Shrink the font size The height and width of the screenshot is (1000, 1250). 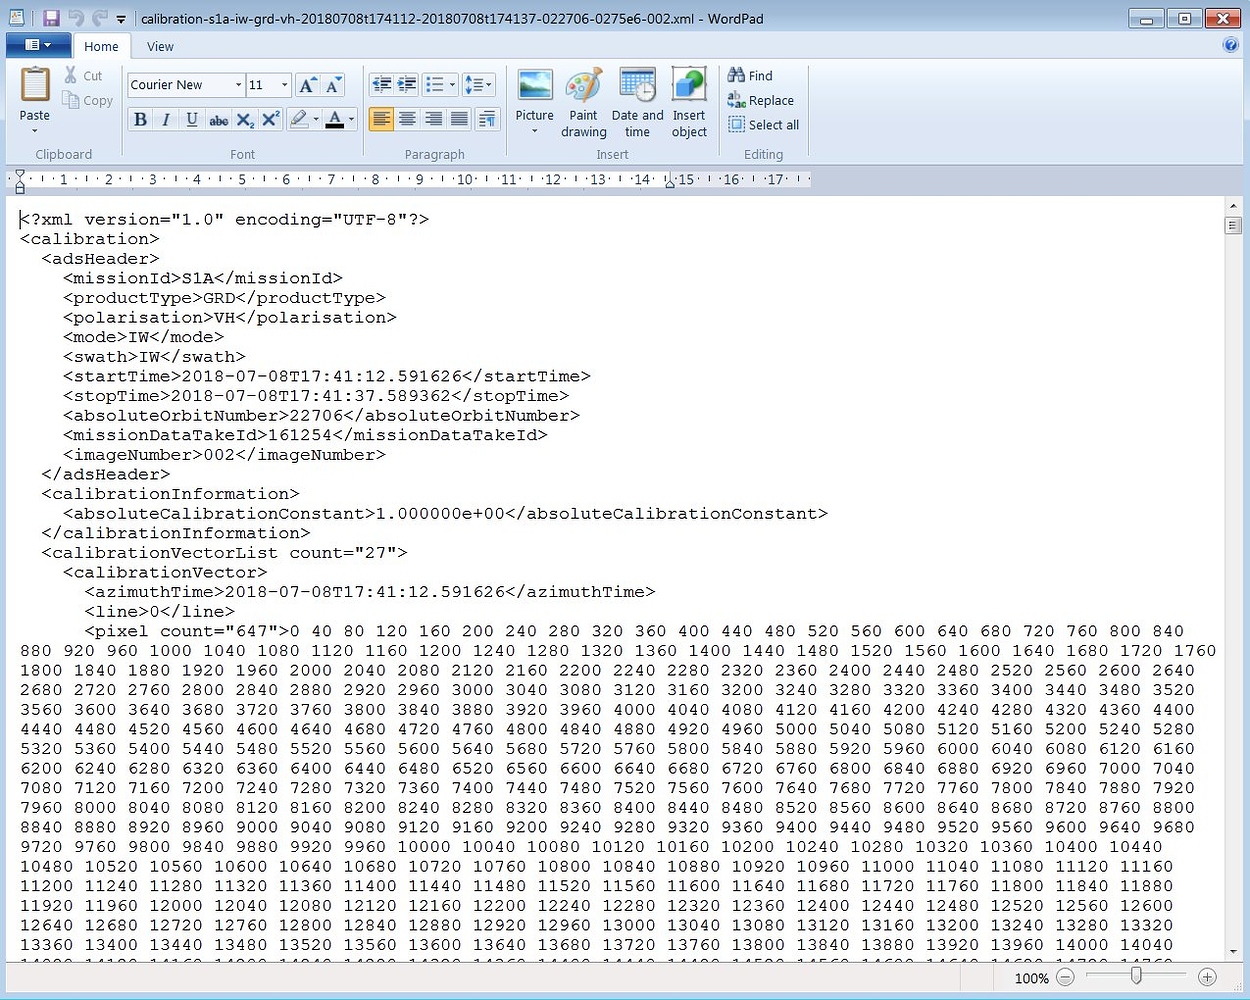[x=334, y=85]
